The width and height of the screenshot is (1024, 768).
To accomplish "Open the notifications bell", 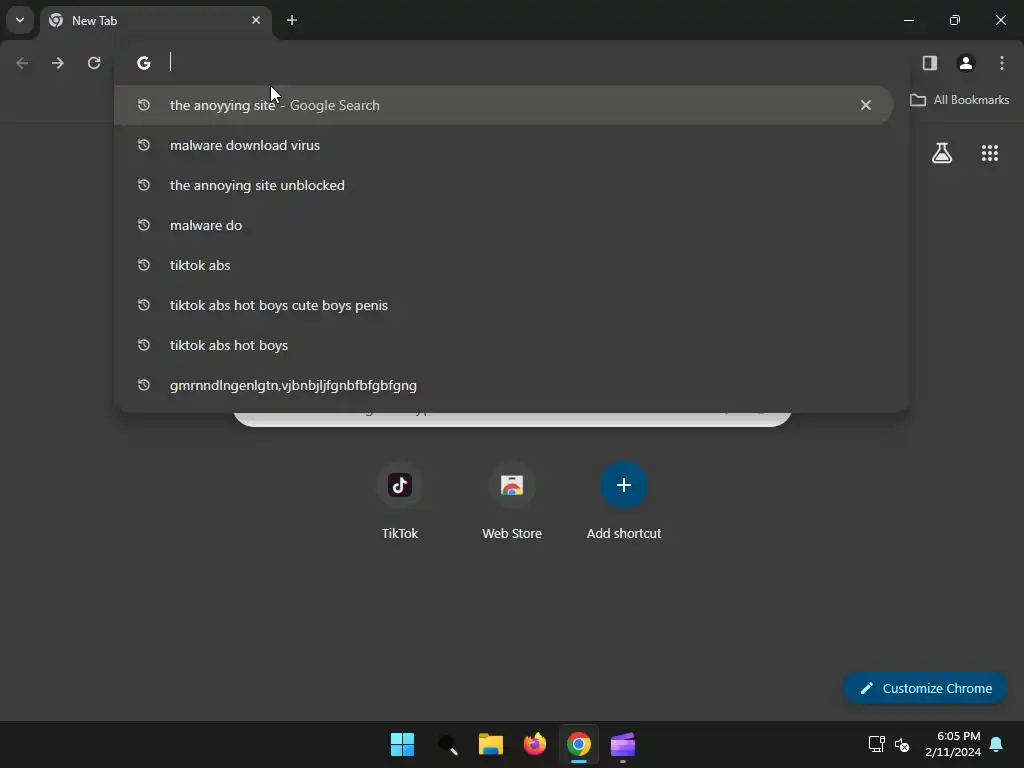I will point(997,744).
